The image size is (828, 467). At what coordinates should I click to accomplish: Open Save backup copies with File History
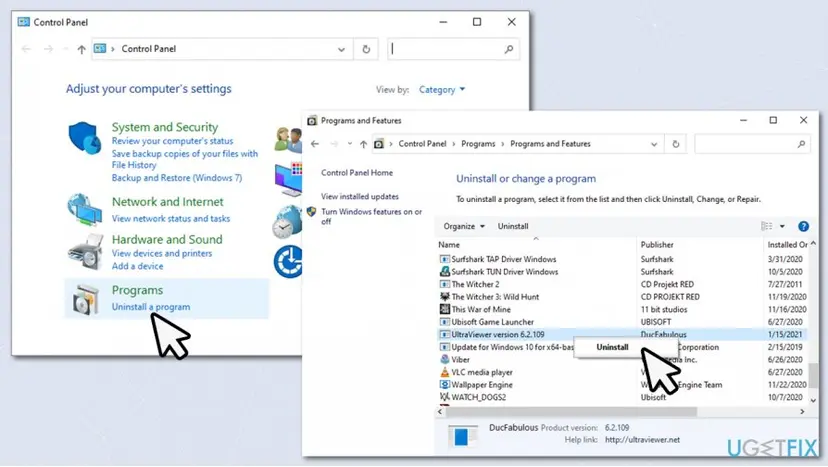point(185,160)
